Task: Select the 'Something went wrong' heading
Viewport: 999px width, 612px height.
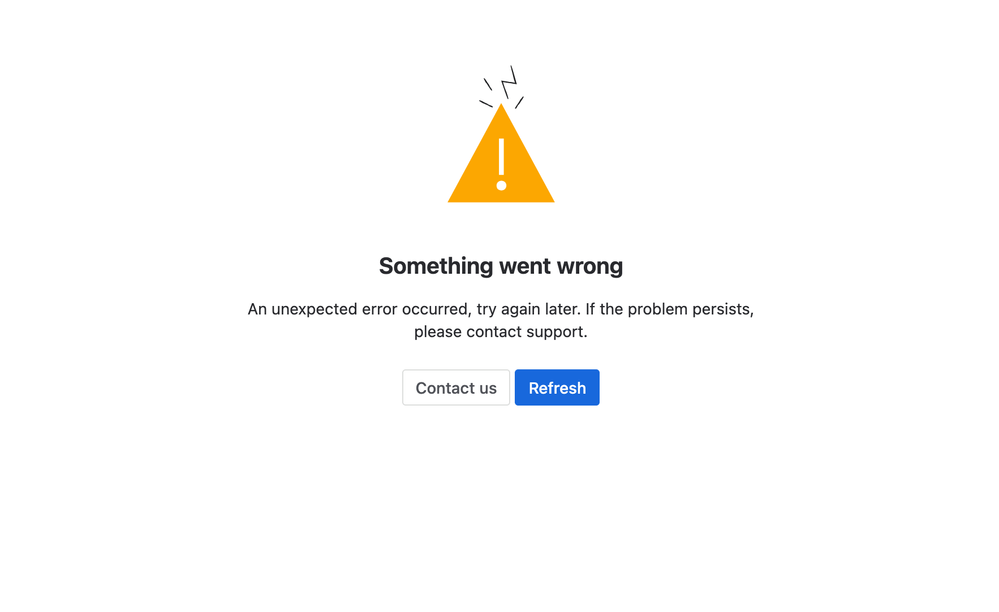Action: point(501,266)
